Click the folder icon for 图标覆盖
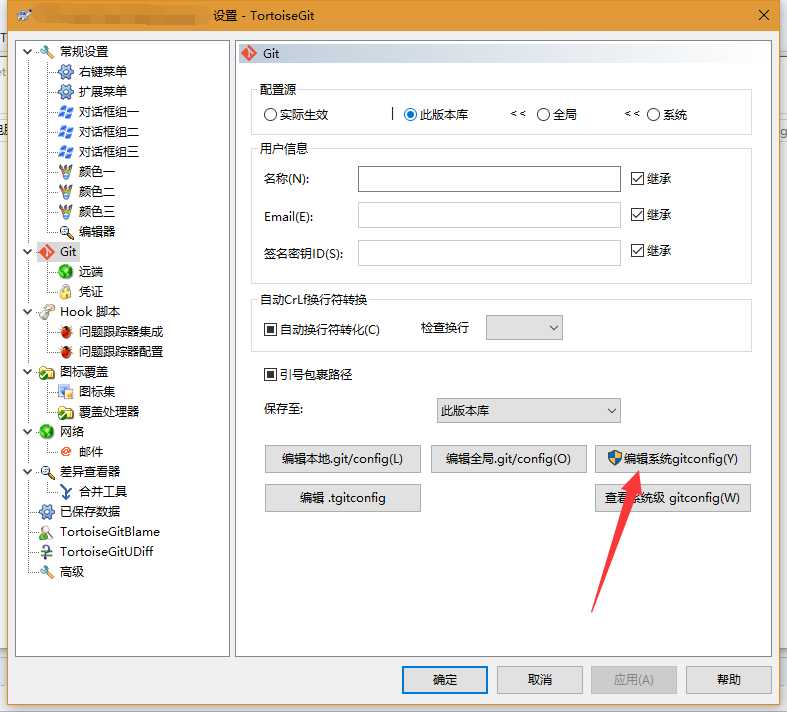787x712 pixels. [47, 372]
